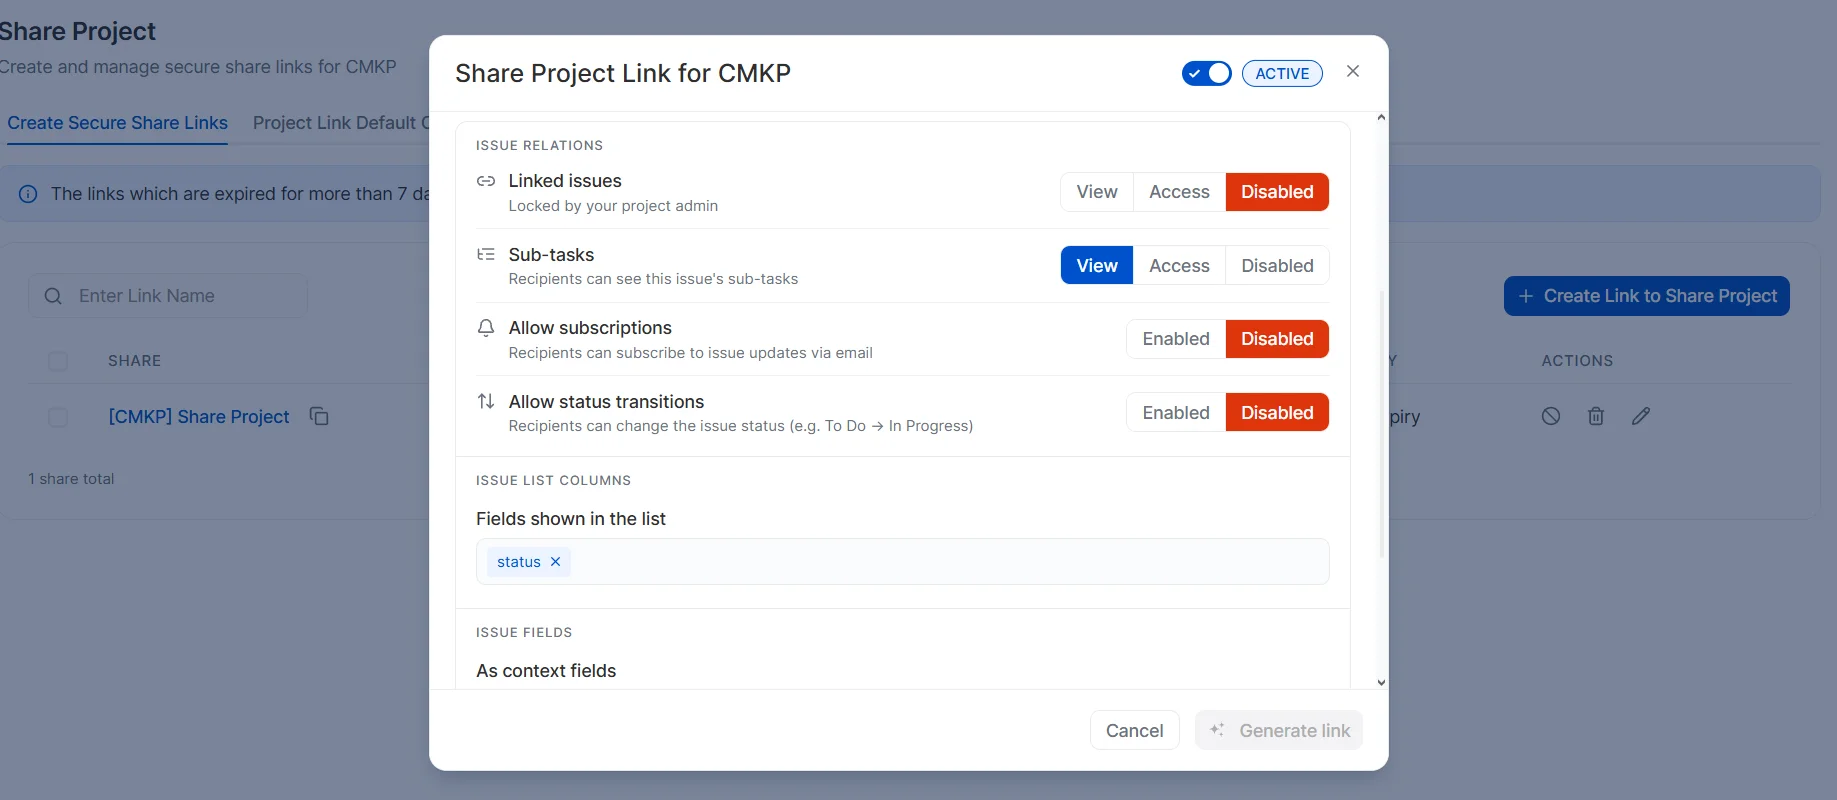Choose Disabled for Sub-tasks
This screenshot has width=1837, height=800.
coord(1277,266)
